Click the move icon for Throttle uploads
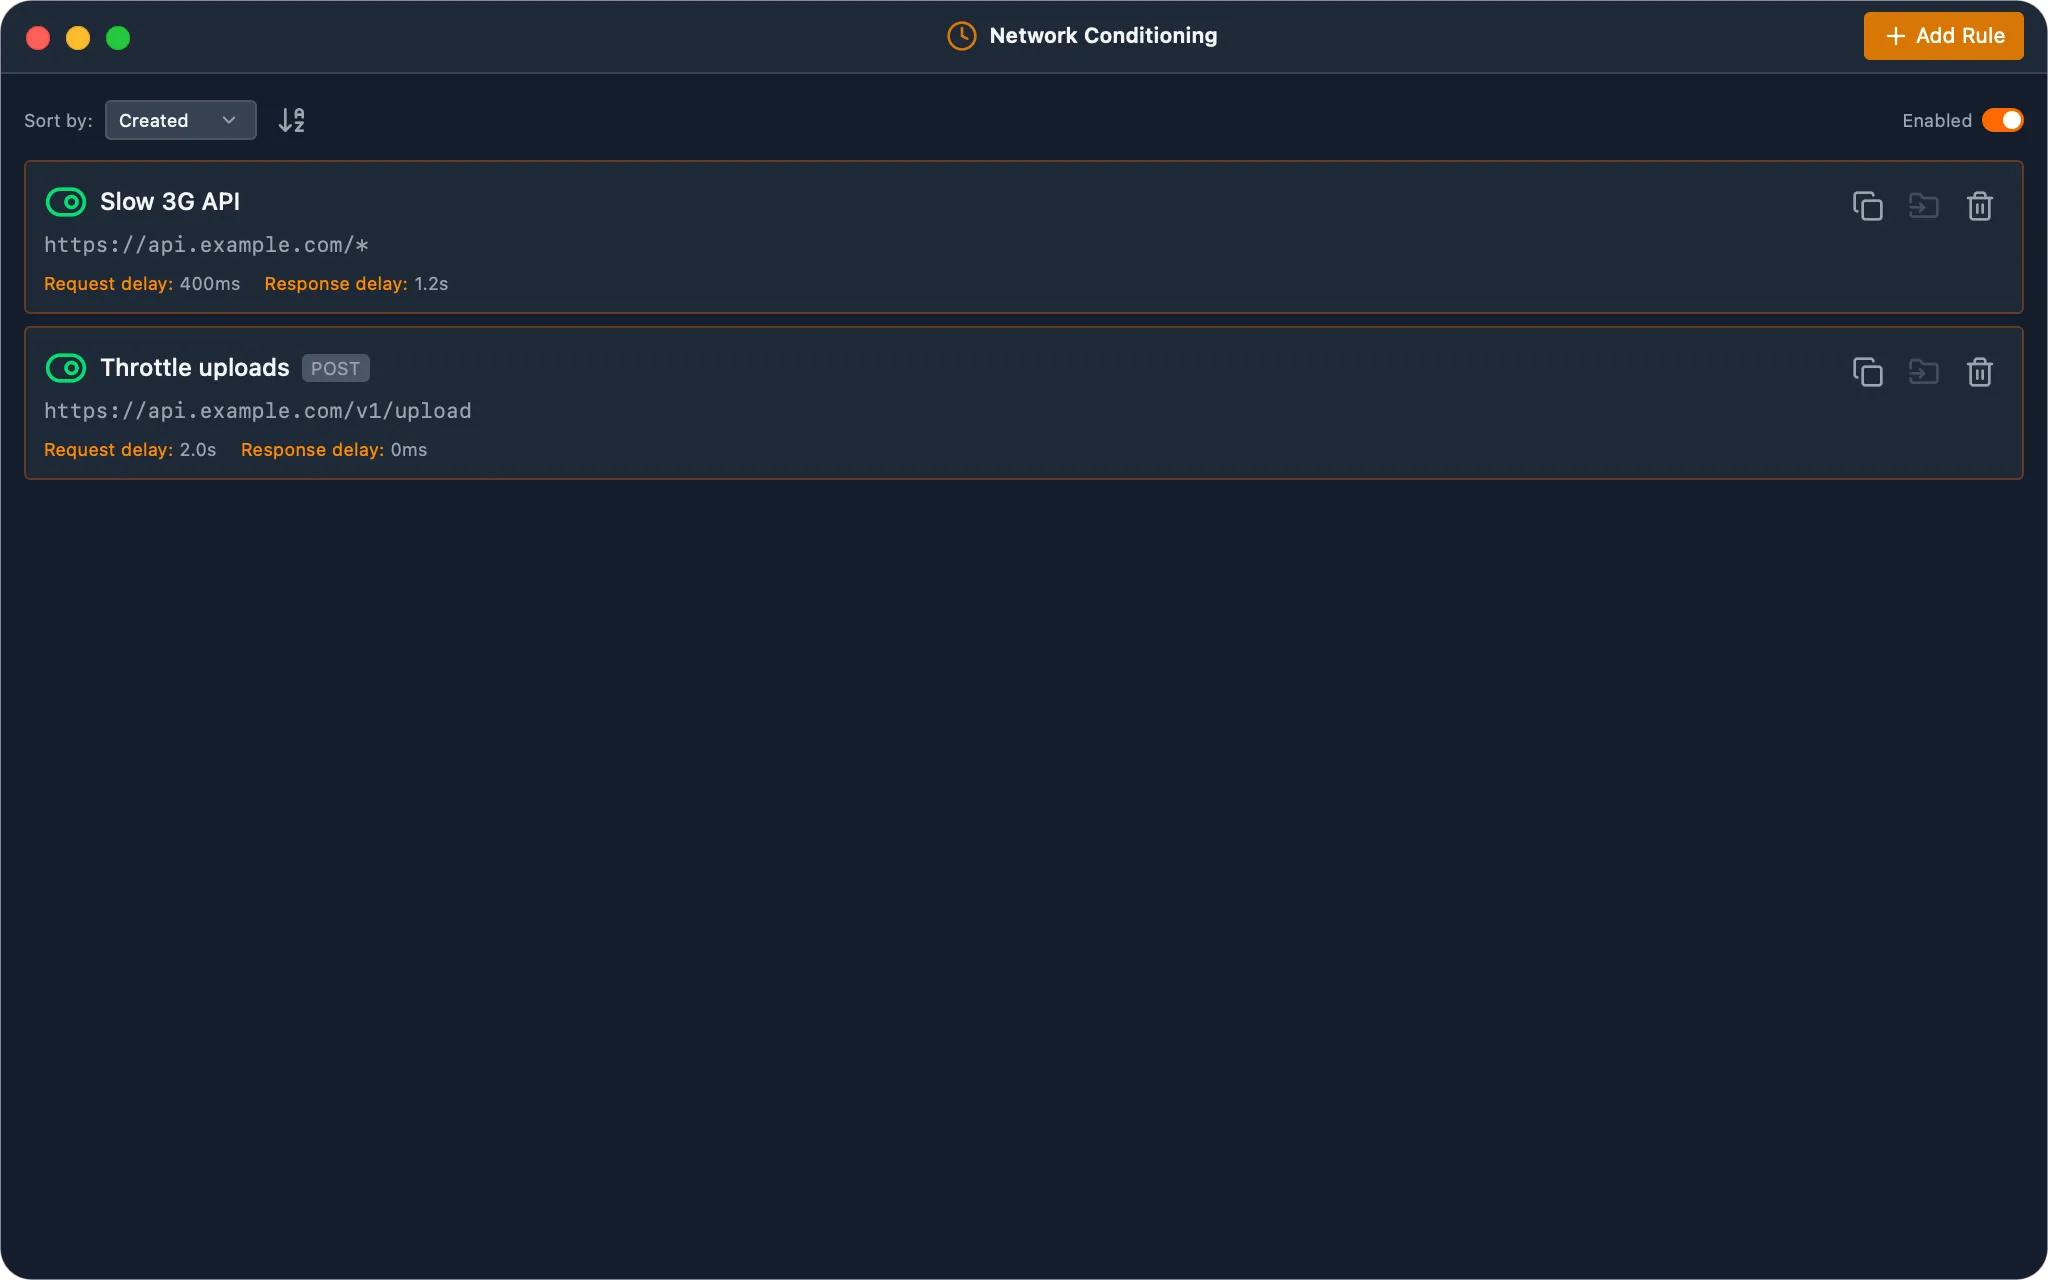This screenshot has height=1280, width=2048. pos(1923,372)
